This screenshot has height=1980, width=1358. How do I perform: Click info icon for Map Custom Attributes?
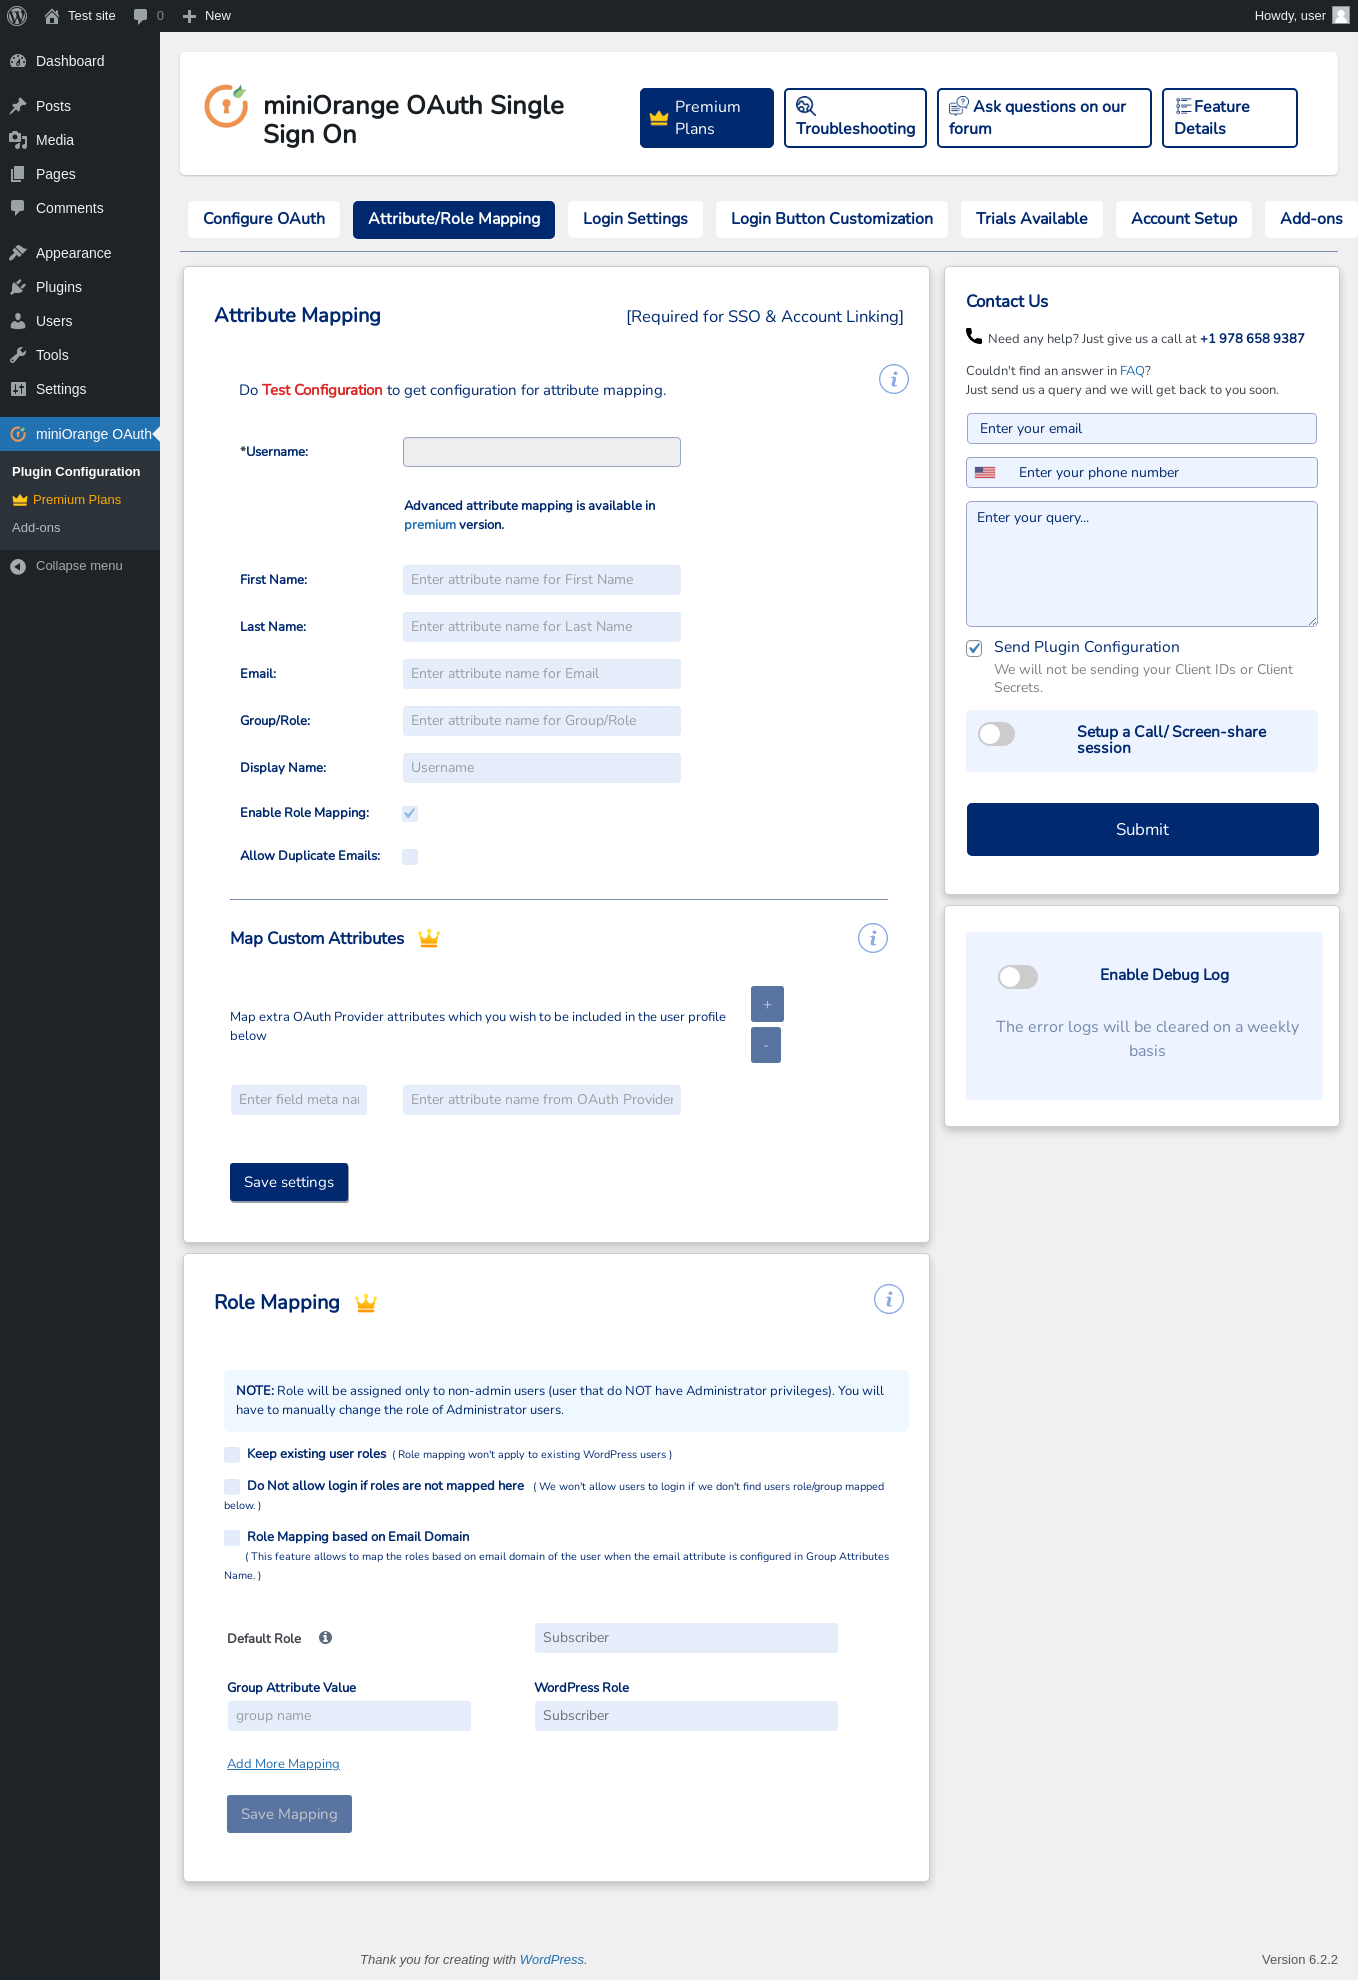coord(873,938)
